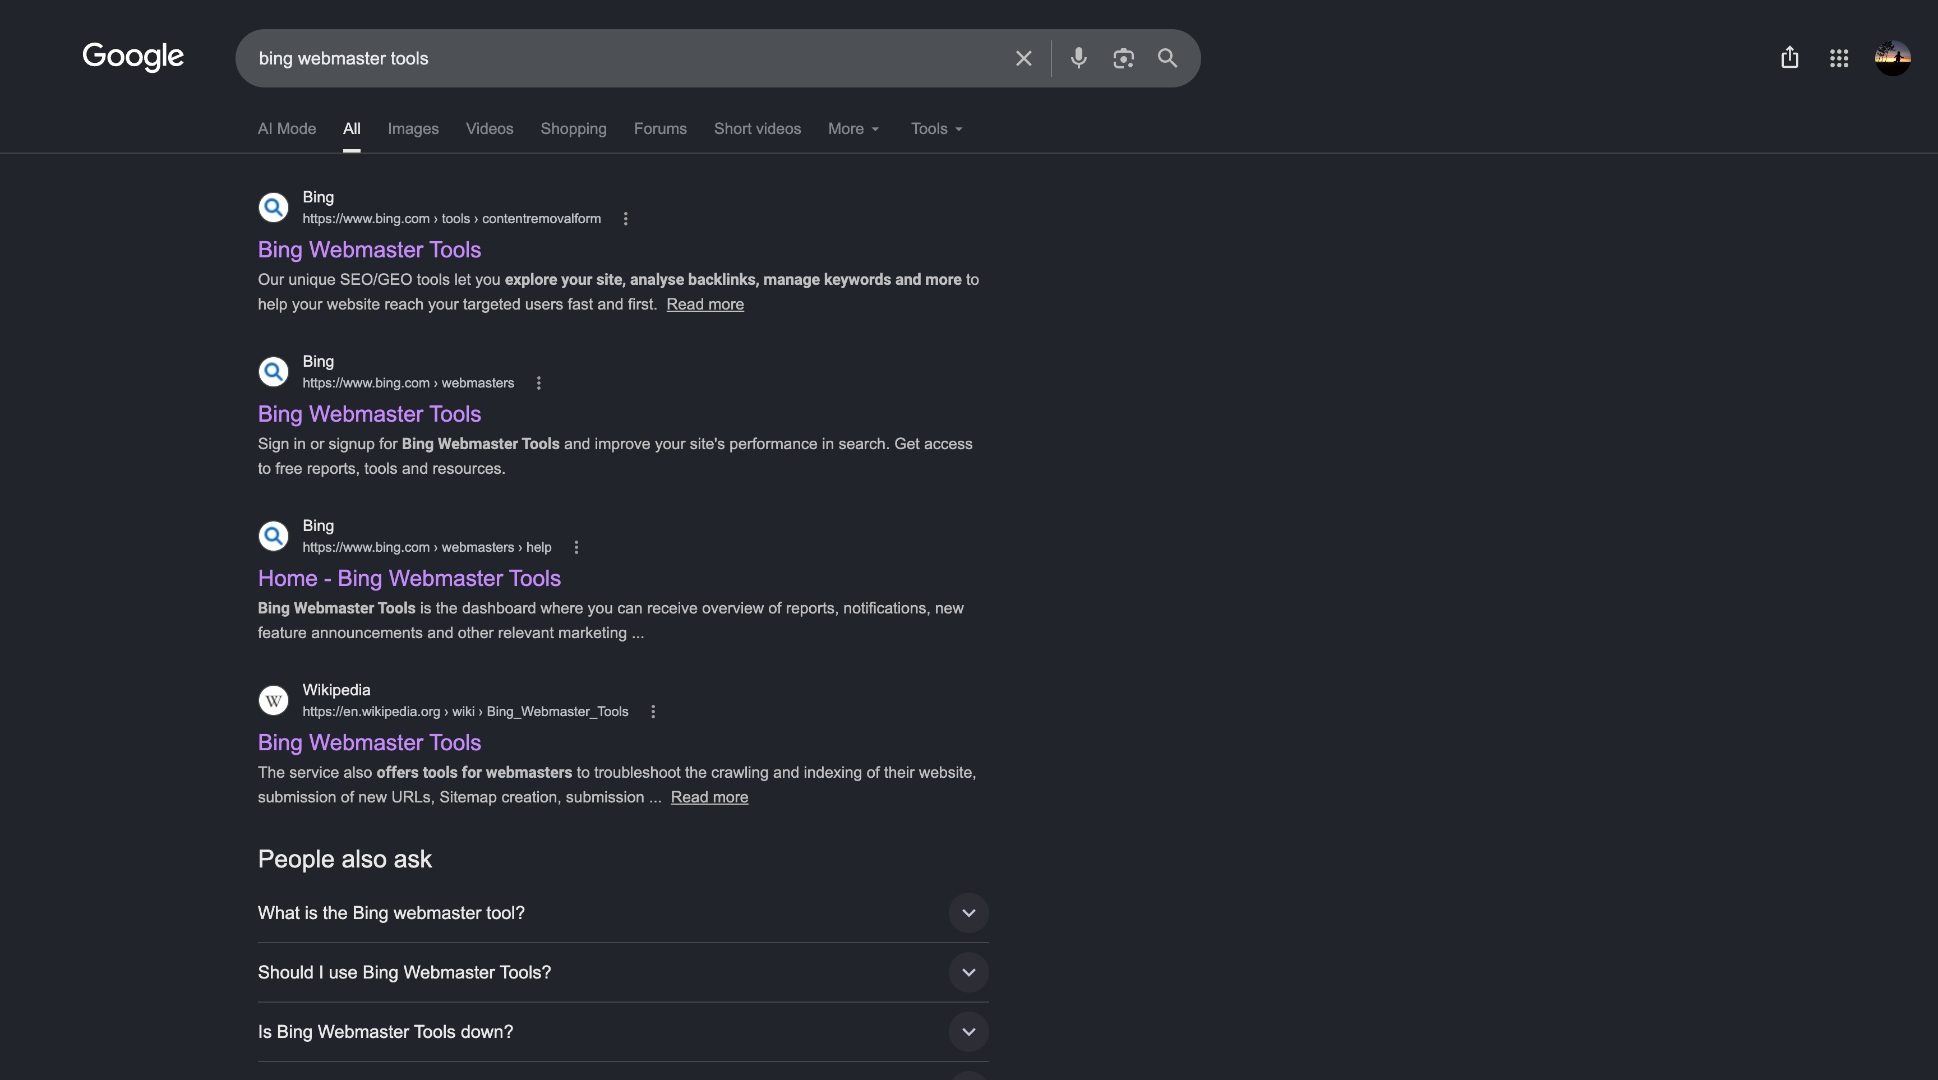Click the Wikipedia URL breadcrumb text
Viewport: 1938px width, 1080px height.
[x=466, y=712]
